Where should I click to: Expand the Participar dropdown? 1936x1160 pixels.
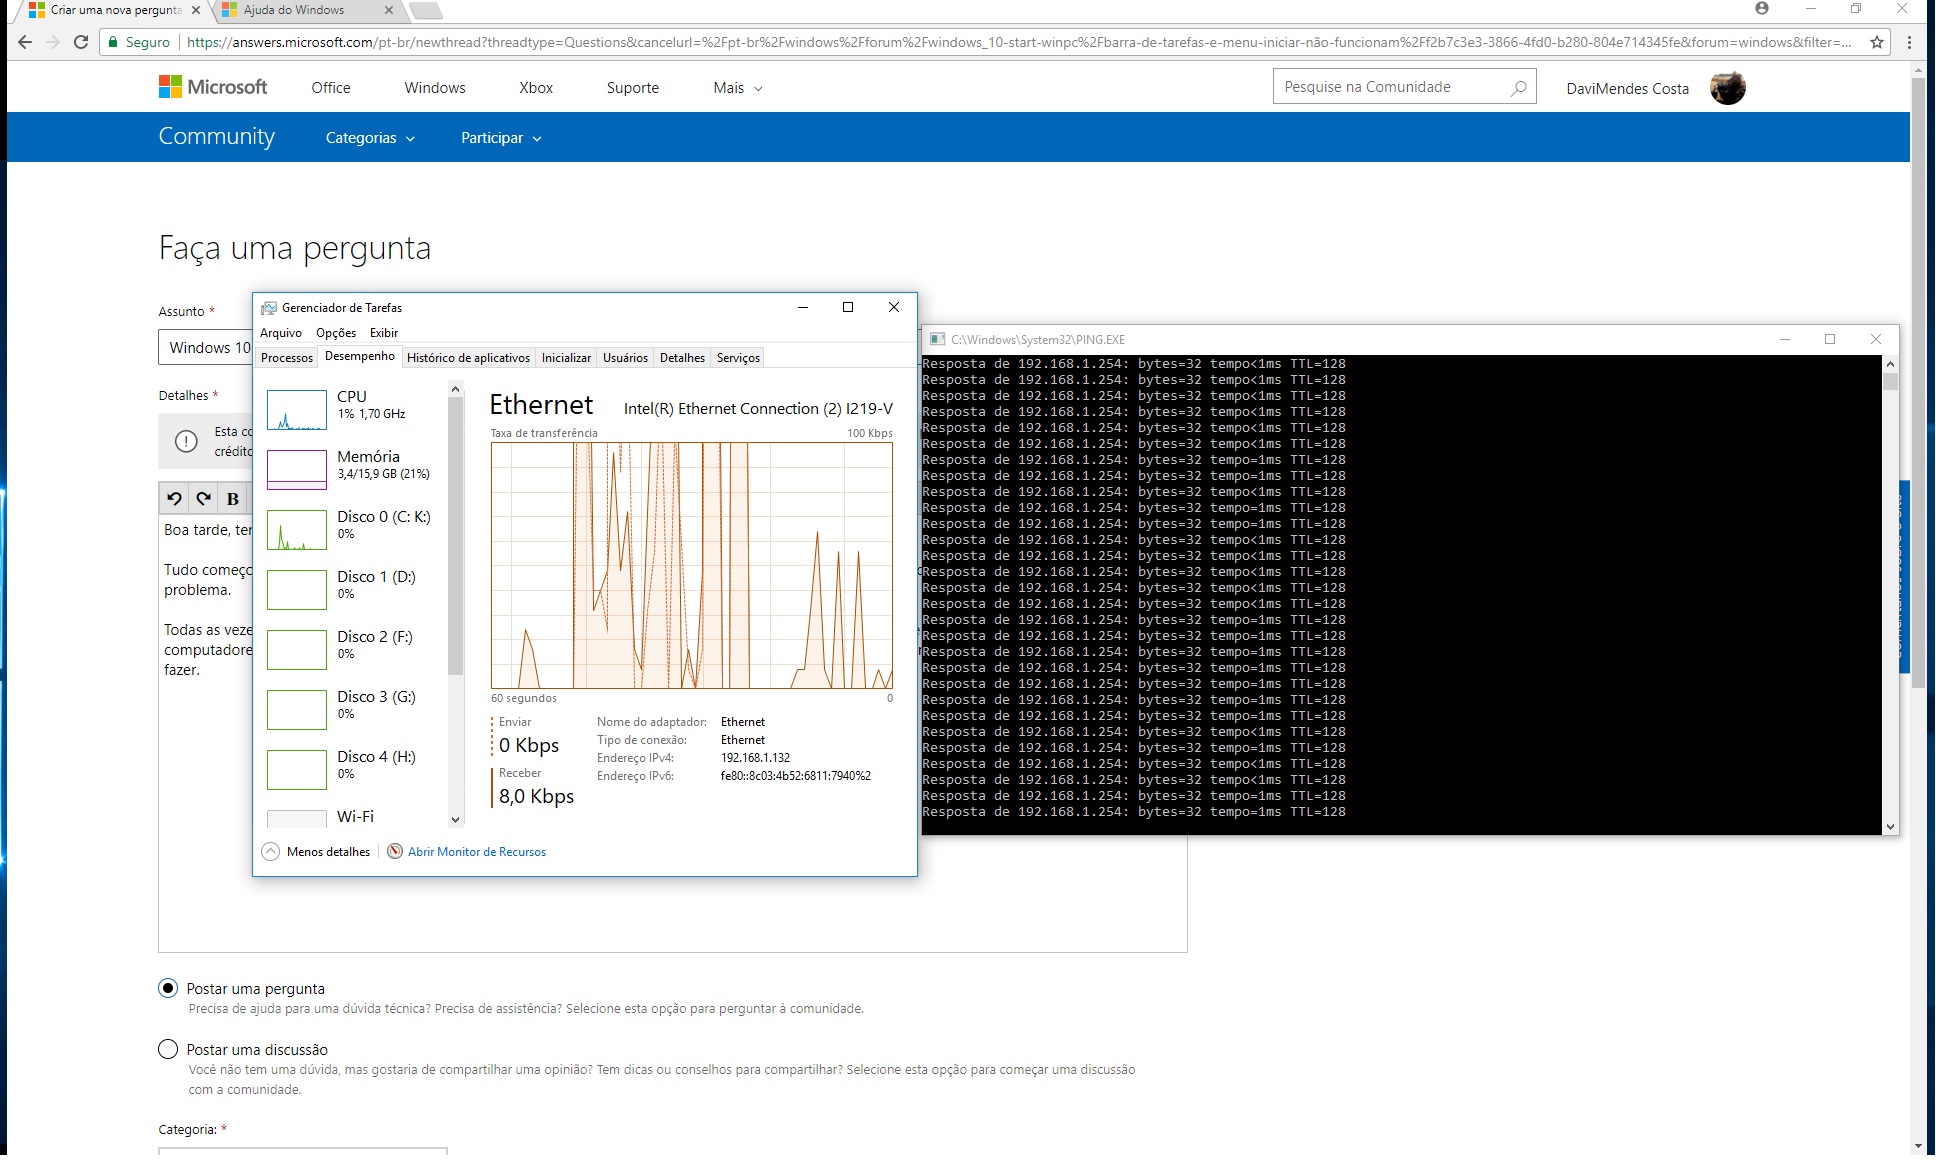tap(501, 138)
